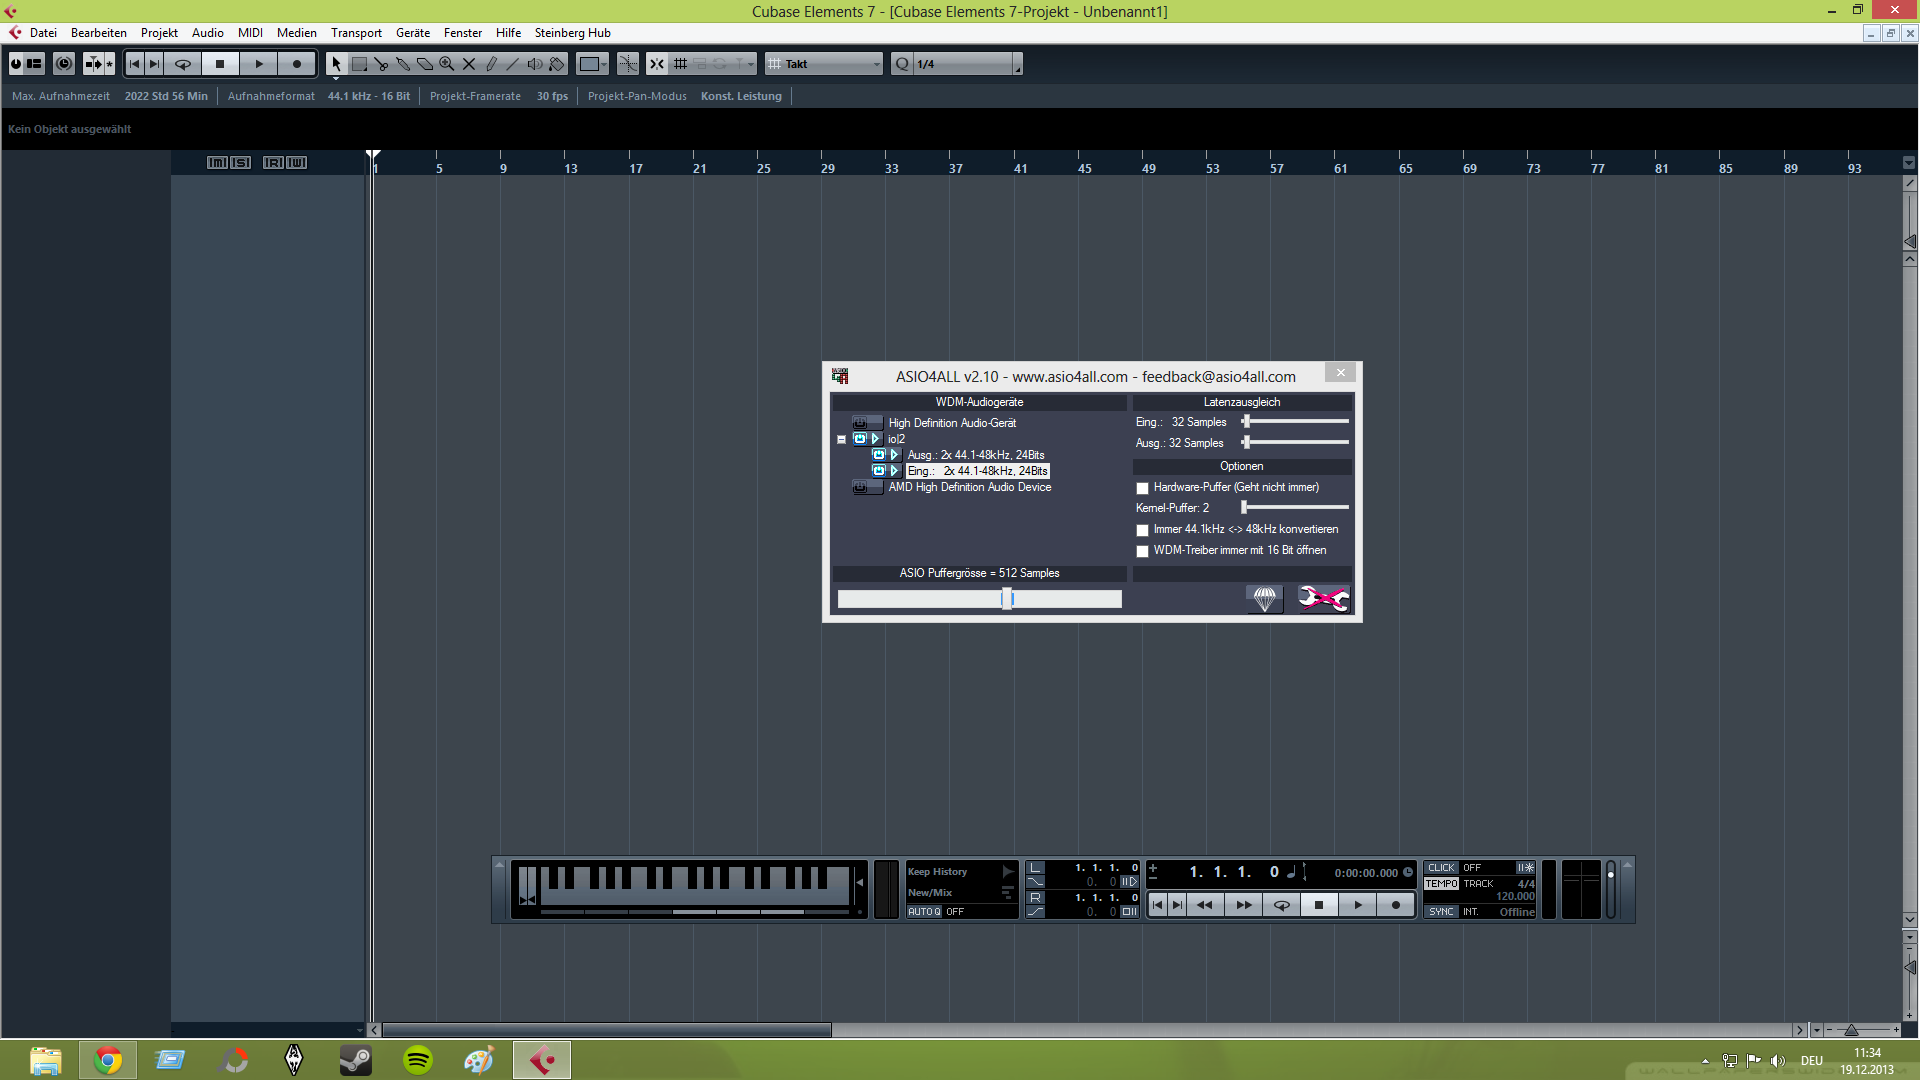Open the Transport menu

point(356,33)
